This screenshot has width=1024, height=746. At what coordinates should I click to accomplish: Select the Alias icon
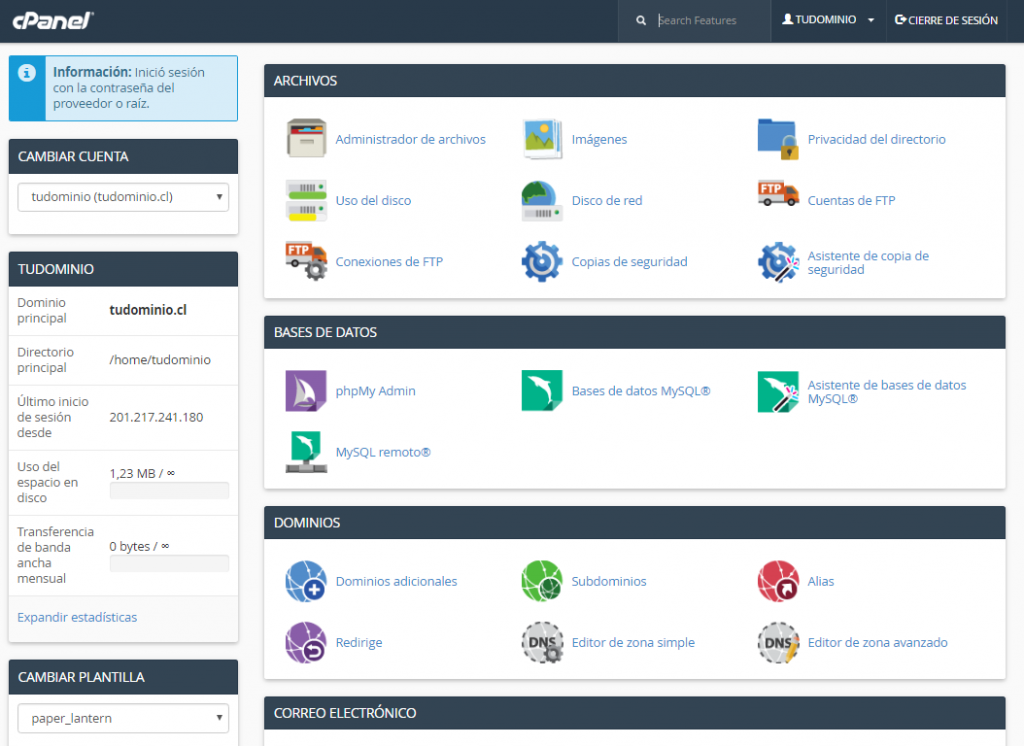778,580
